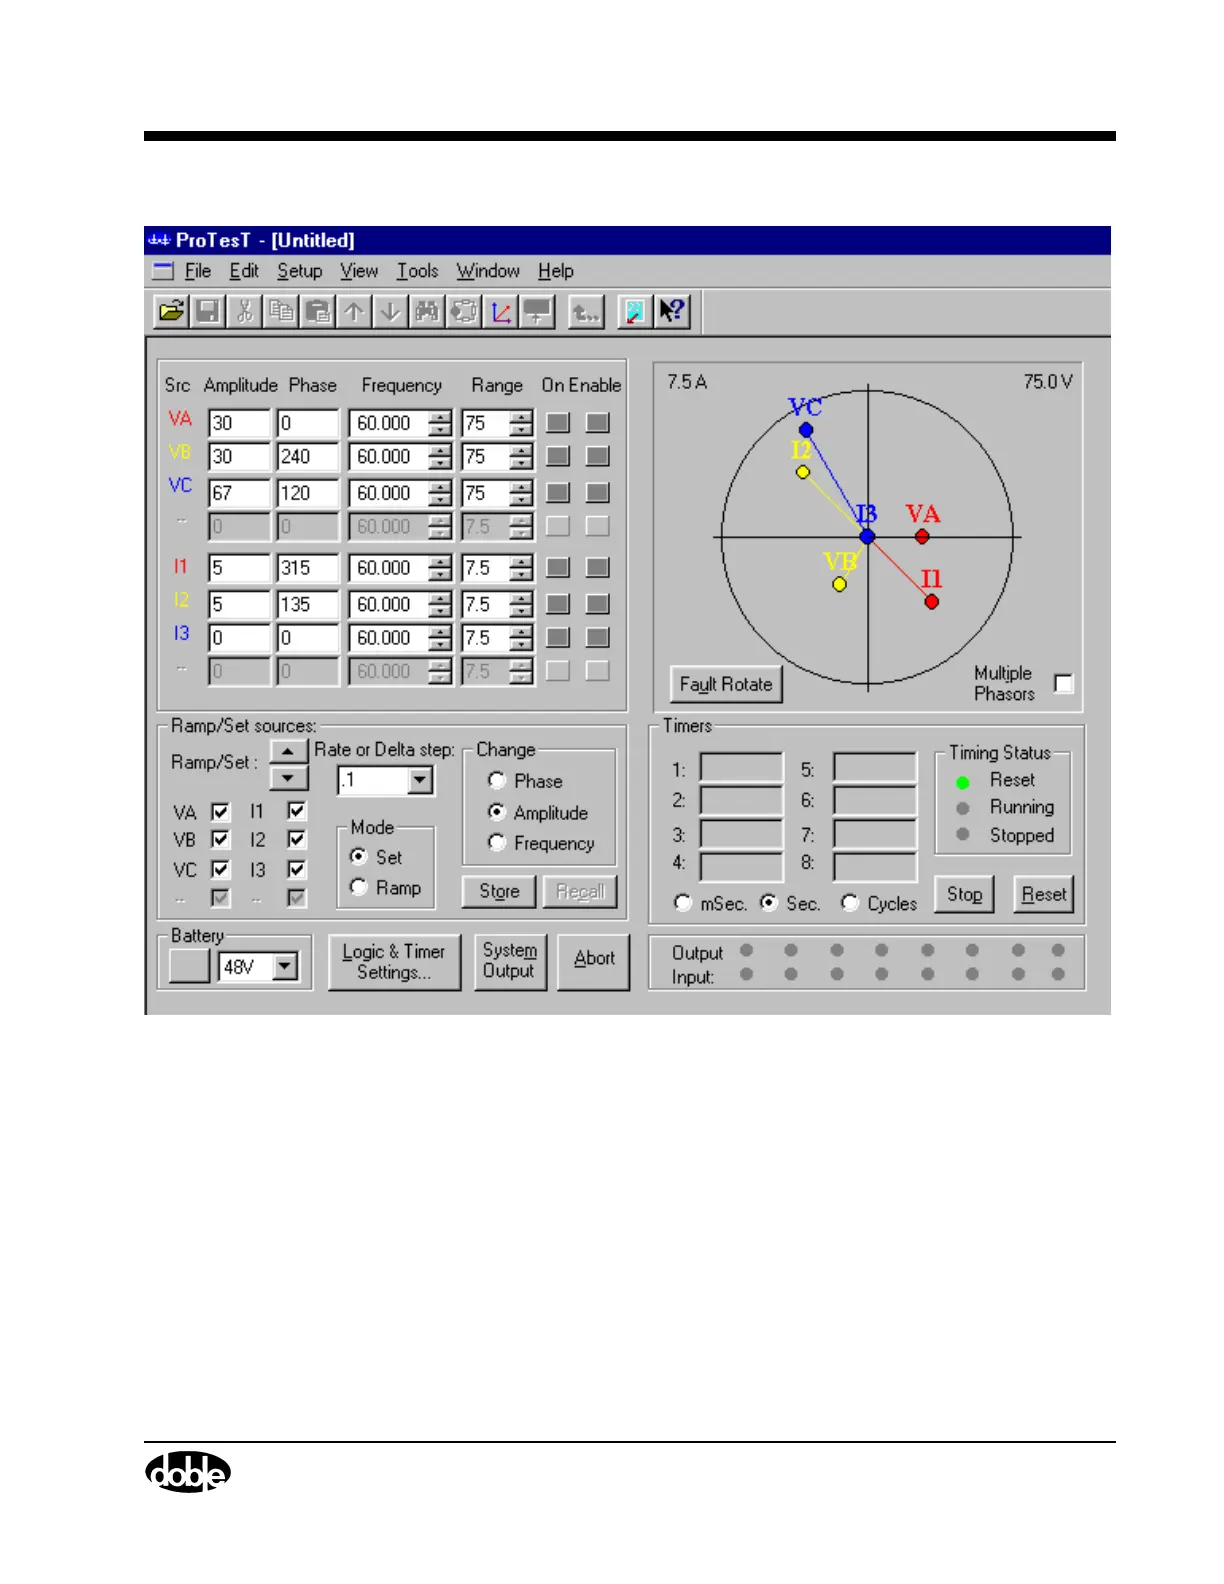Select the Cycles timer units option
The image size is (1224, 1584).
click(x=850, y=903)
